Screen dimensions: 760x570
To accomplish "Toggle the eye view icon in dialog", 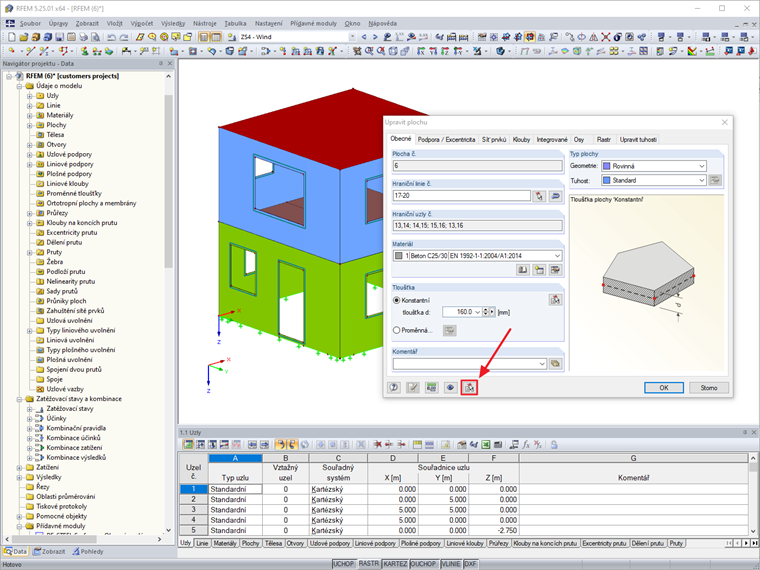I will pyautogui.click(x=450, y=388).
